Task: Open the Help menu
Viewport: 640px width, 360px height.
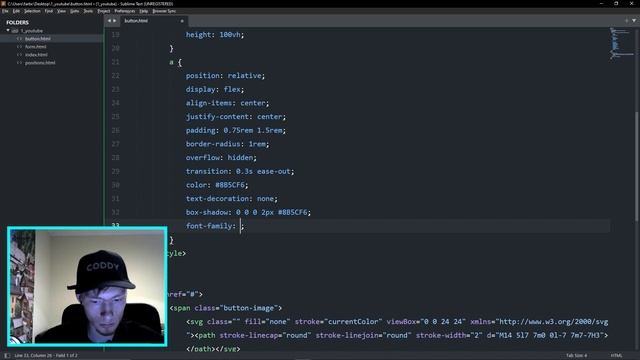Action: pos(144,11)
